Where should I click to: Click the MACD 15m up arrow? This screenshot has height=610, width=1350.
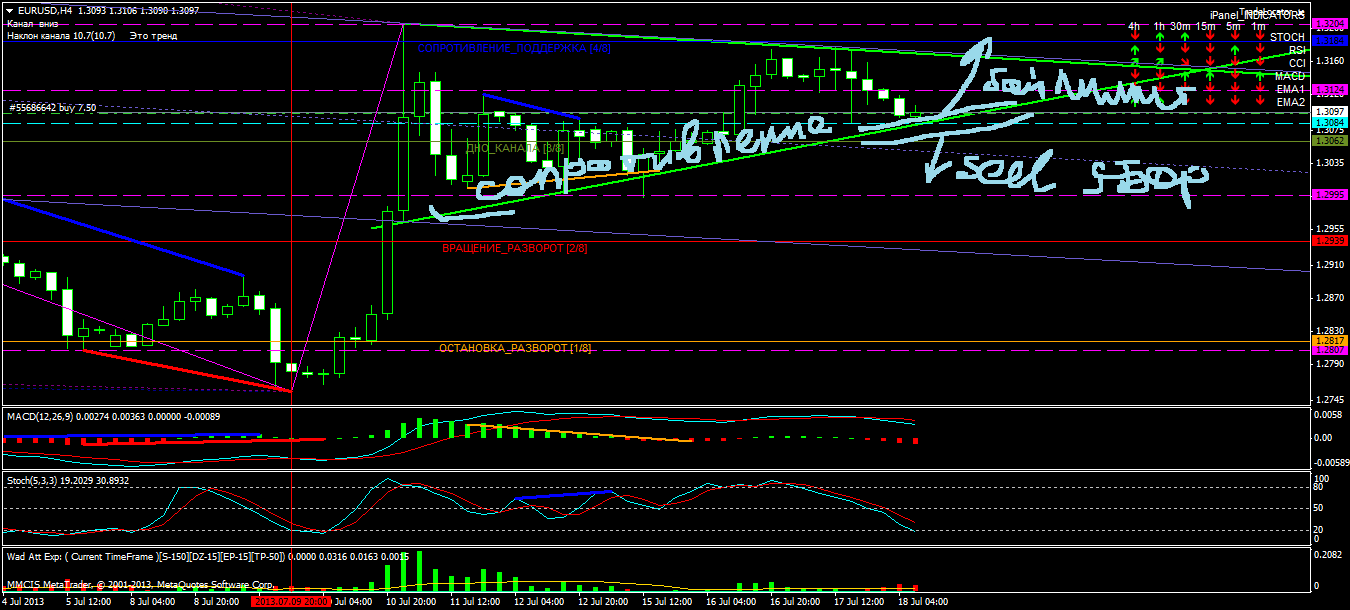pos(1210,76)
